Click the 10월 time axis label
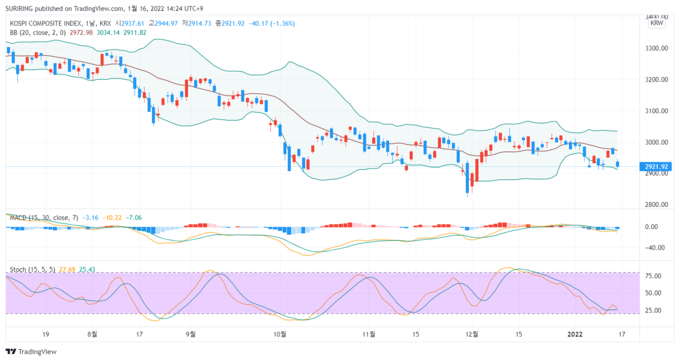Viewport: 680px width, 361px height. coord(280,334)
